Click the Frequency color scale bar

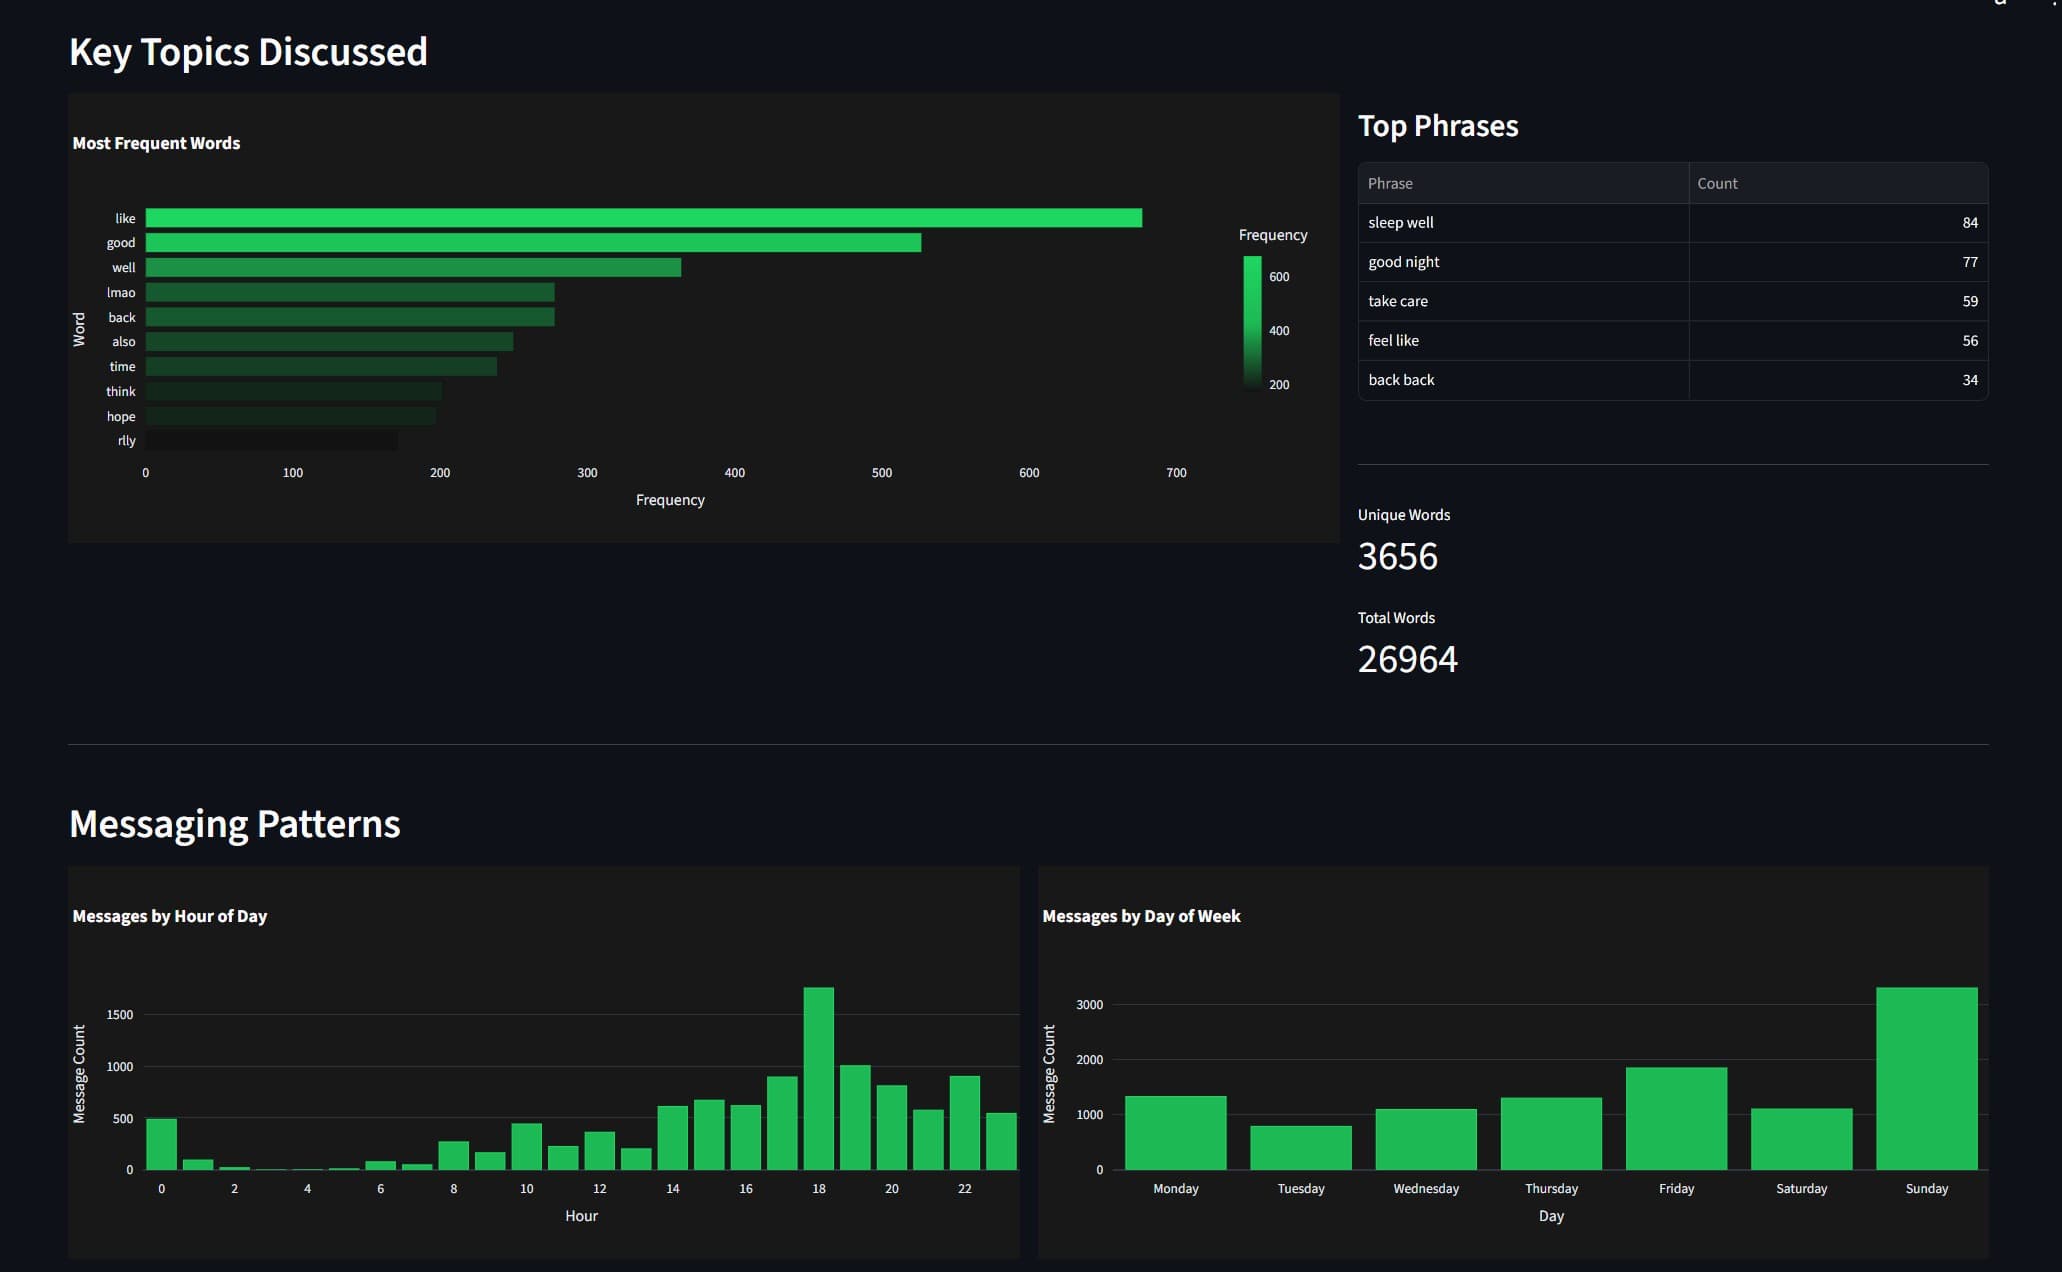(x=1252, y=320)
